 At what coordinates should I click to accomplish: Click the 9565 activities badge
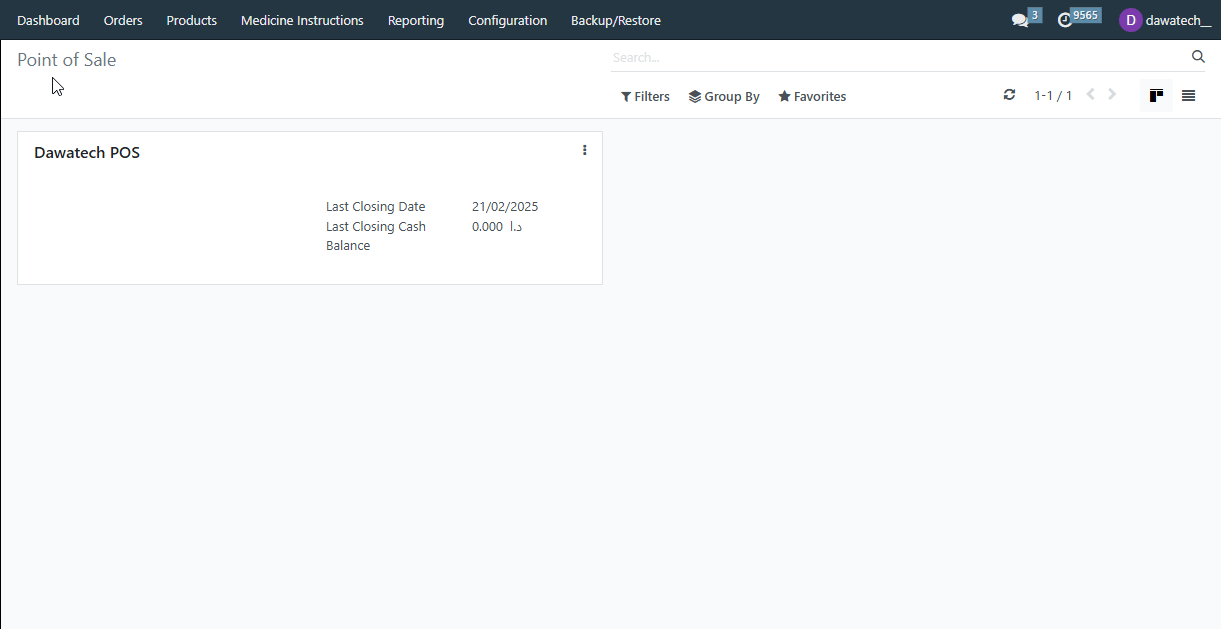click(1086, 15)
